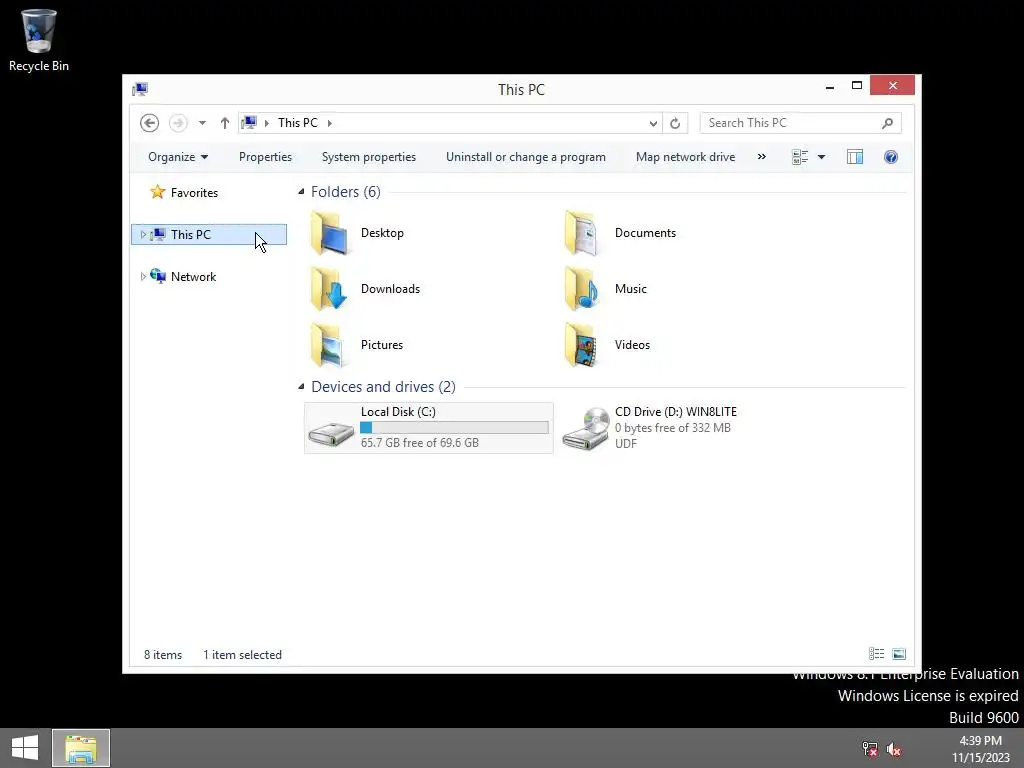Image resolution: width=1024 pixels, height=768 pixels.
Task: Refresh the This PC view
Action: pyautogui.click(x=675, y=123)
